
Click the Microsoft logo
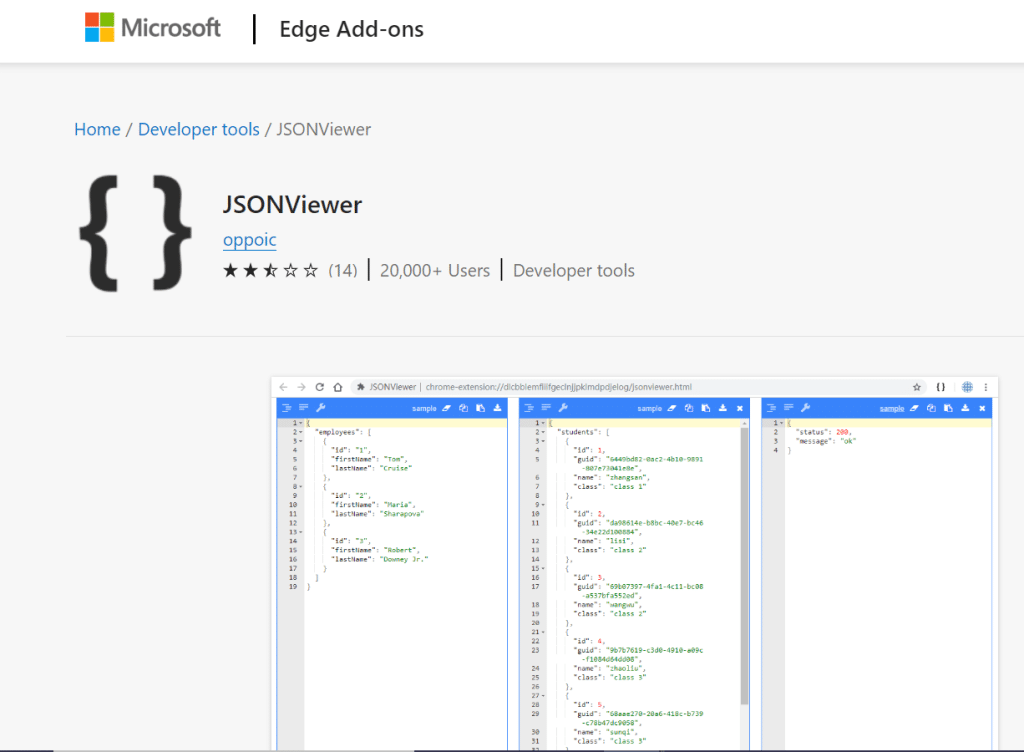click(152, 28)
